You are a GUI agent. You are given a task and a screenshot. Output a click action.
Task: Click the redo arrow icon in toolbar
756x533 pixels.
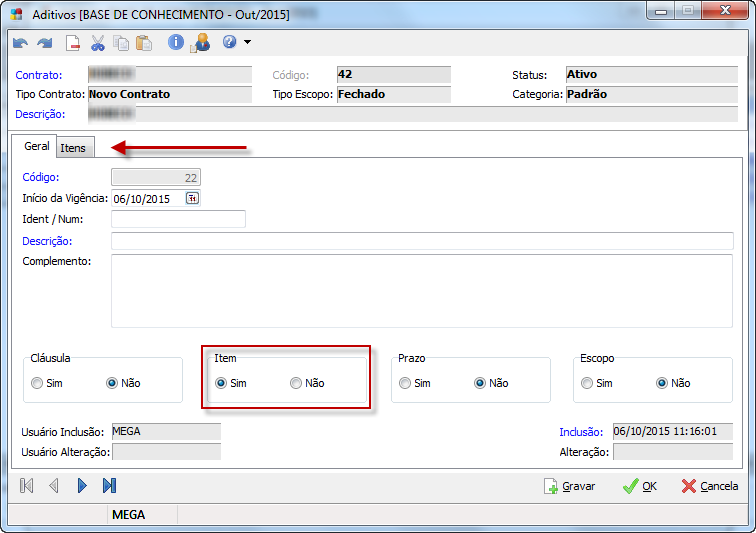tap(44, 42)
